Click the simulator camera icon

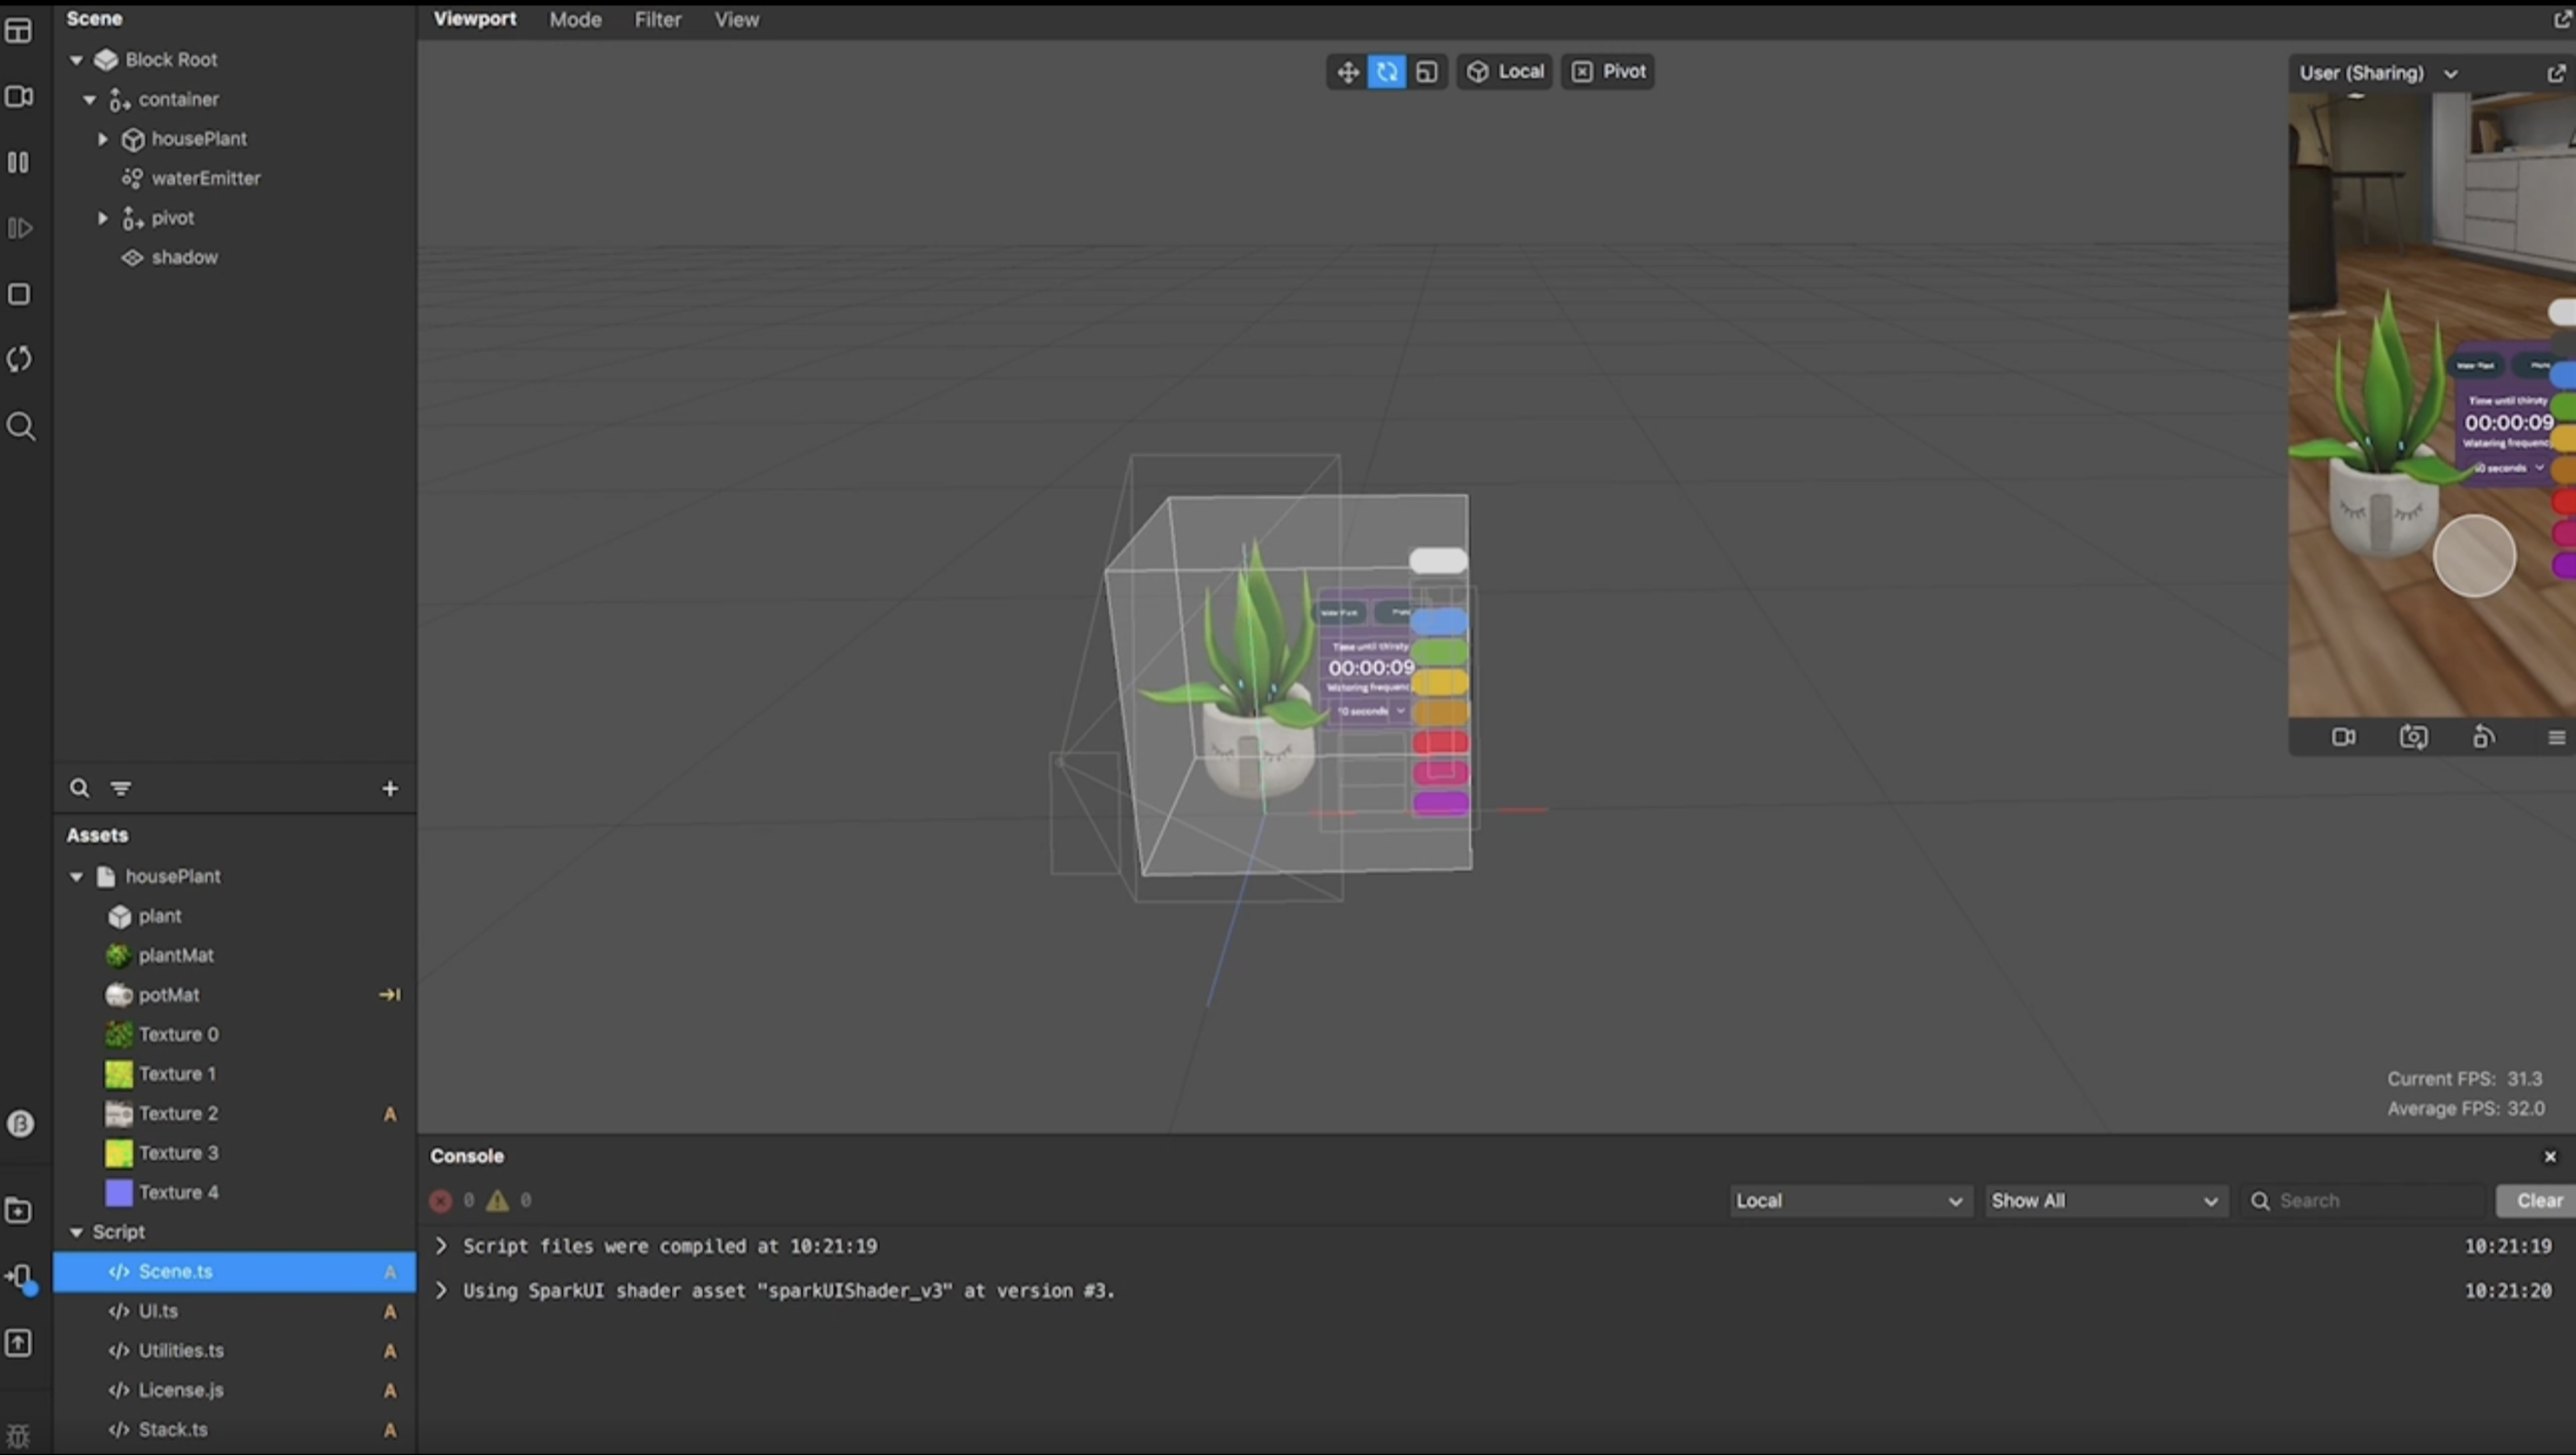coord(2343,738)
